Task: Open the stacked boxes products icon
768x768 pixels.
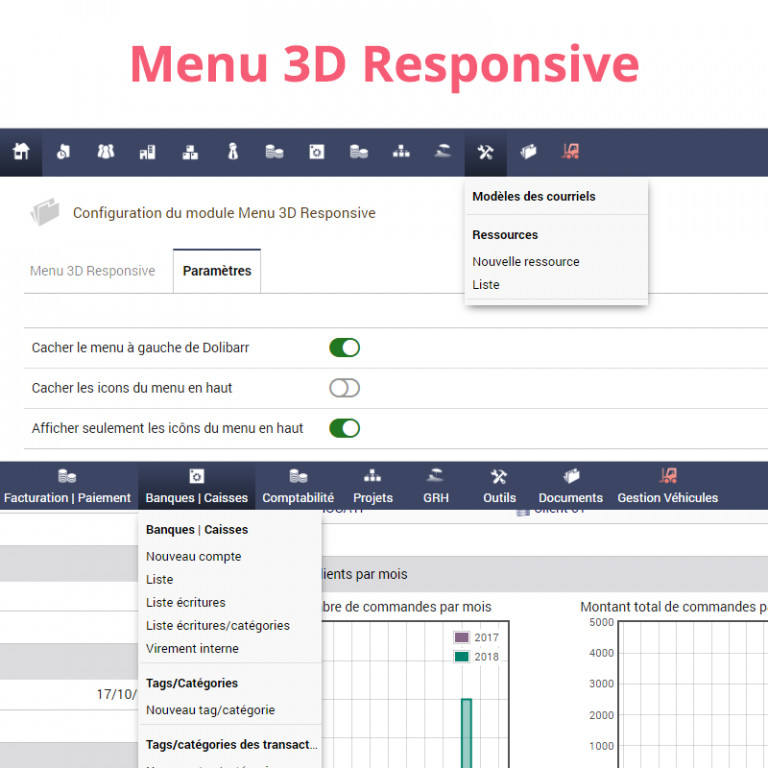Action: point(190,152)
